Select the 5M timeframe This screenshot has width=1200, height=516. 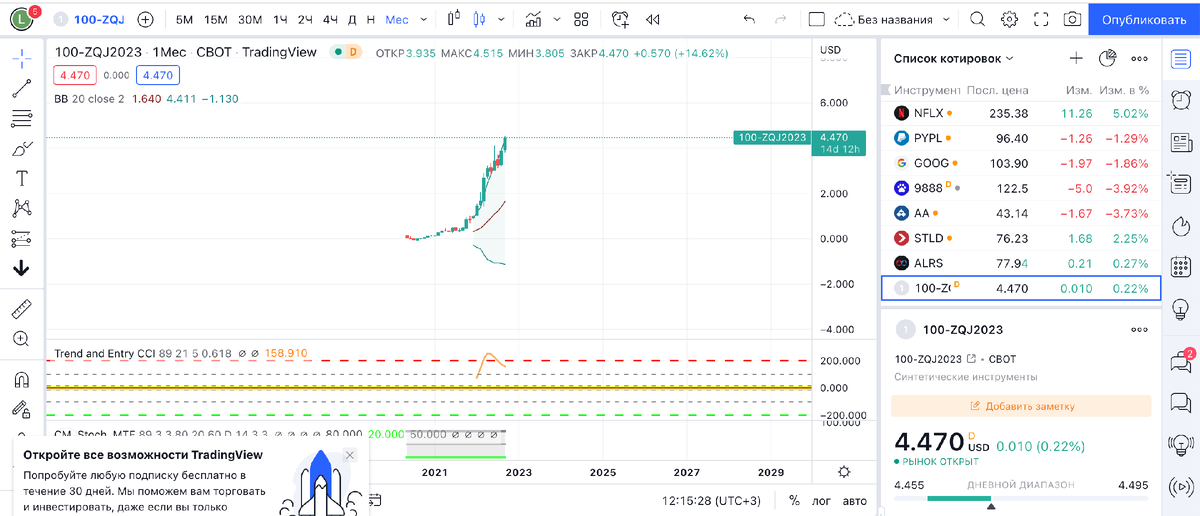coord(184,19)
